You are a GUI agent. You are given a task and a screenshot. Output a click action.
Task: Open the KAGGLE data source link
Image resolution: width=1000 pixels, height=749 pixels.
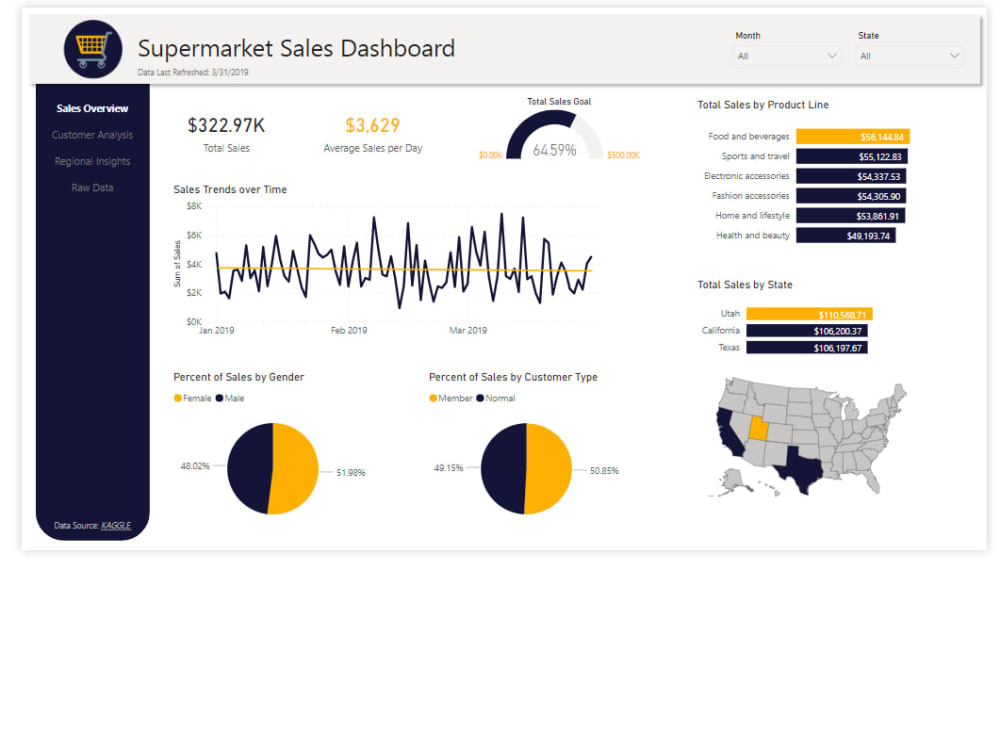[x=115, y=525]
